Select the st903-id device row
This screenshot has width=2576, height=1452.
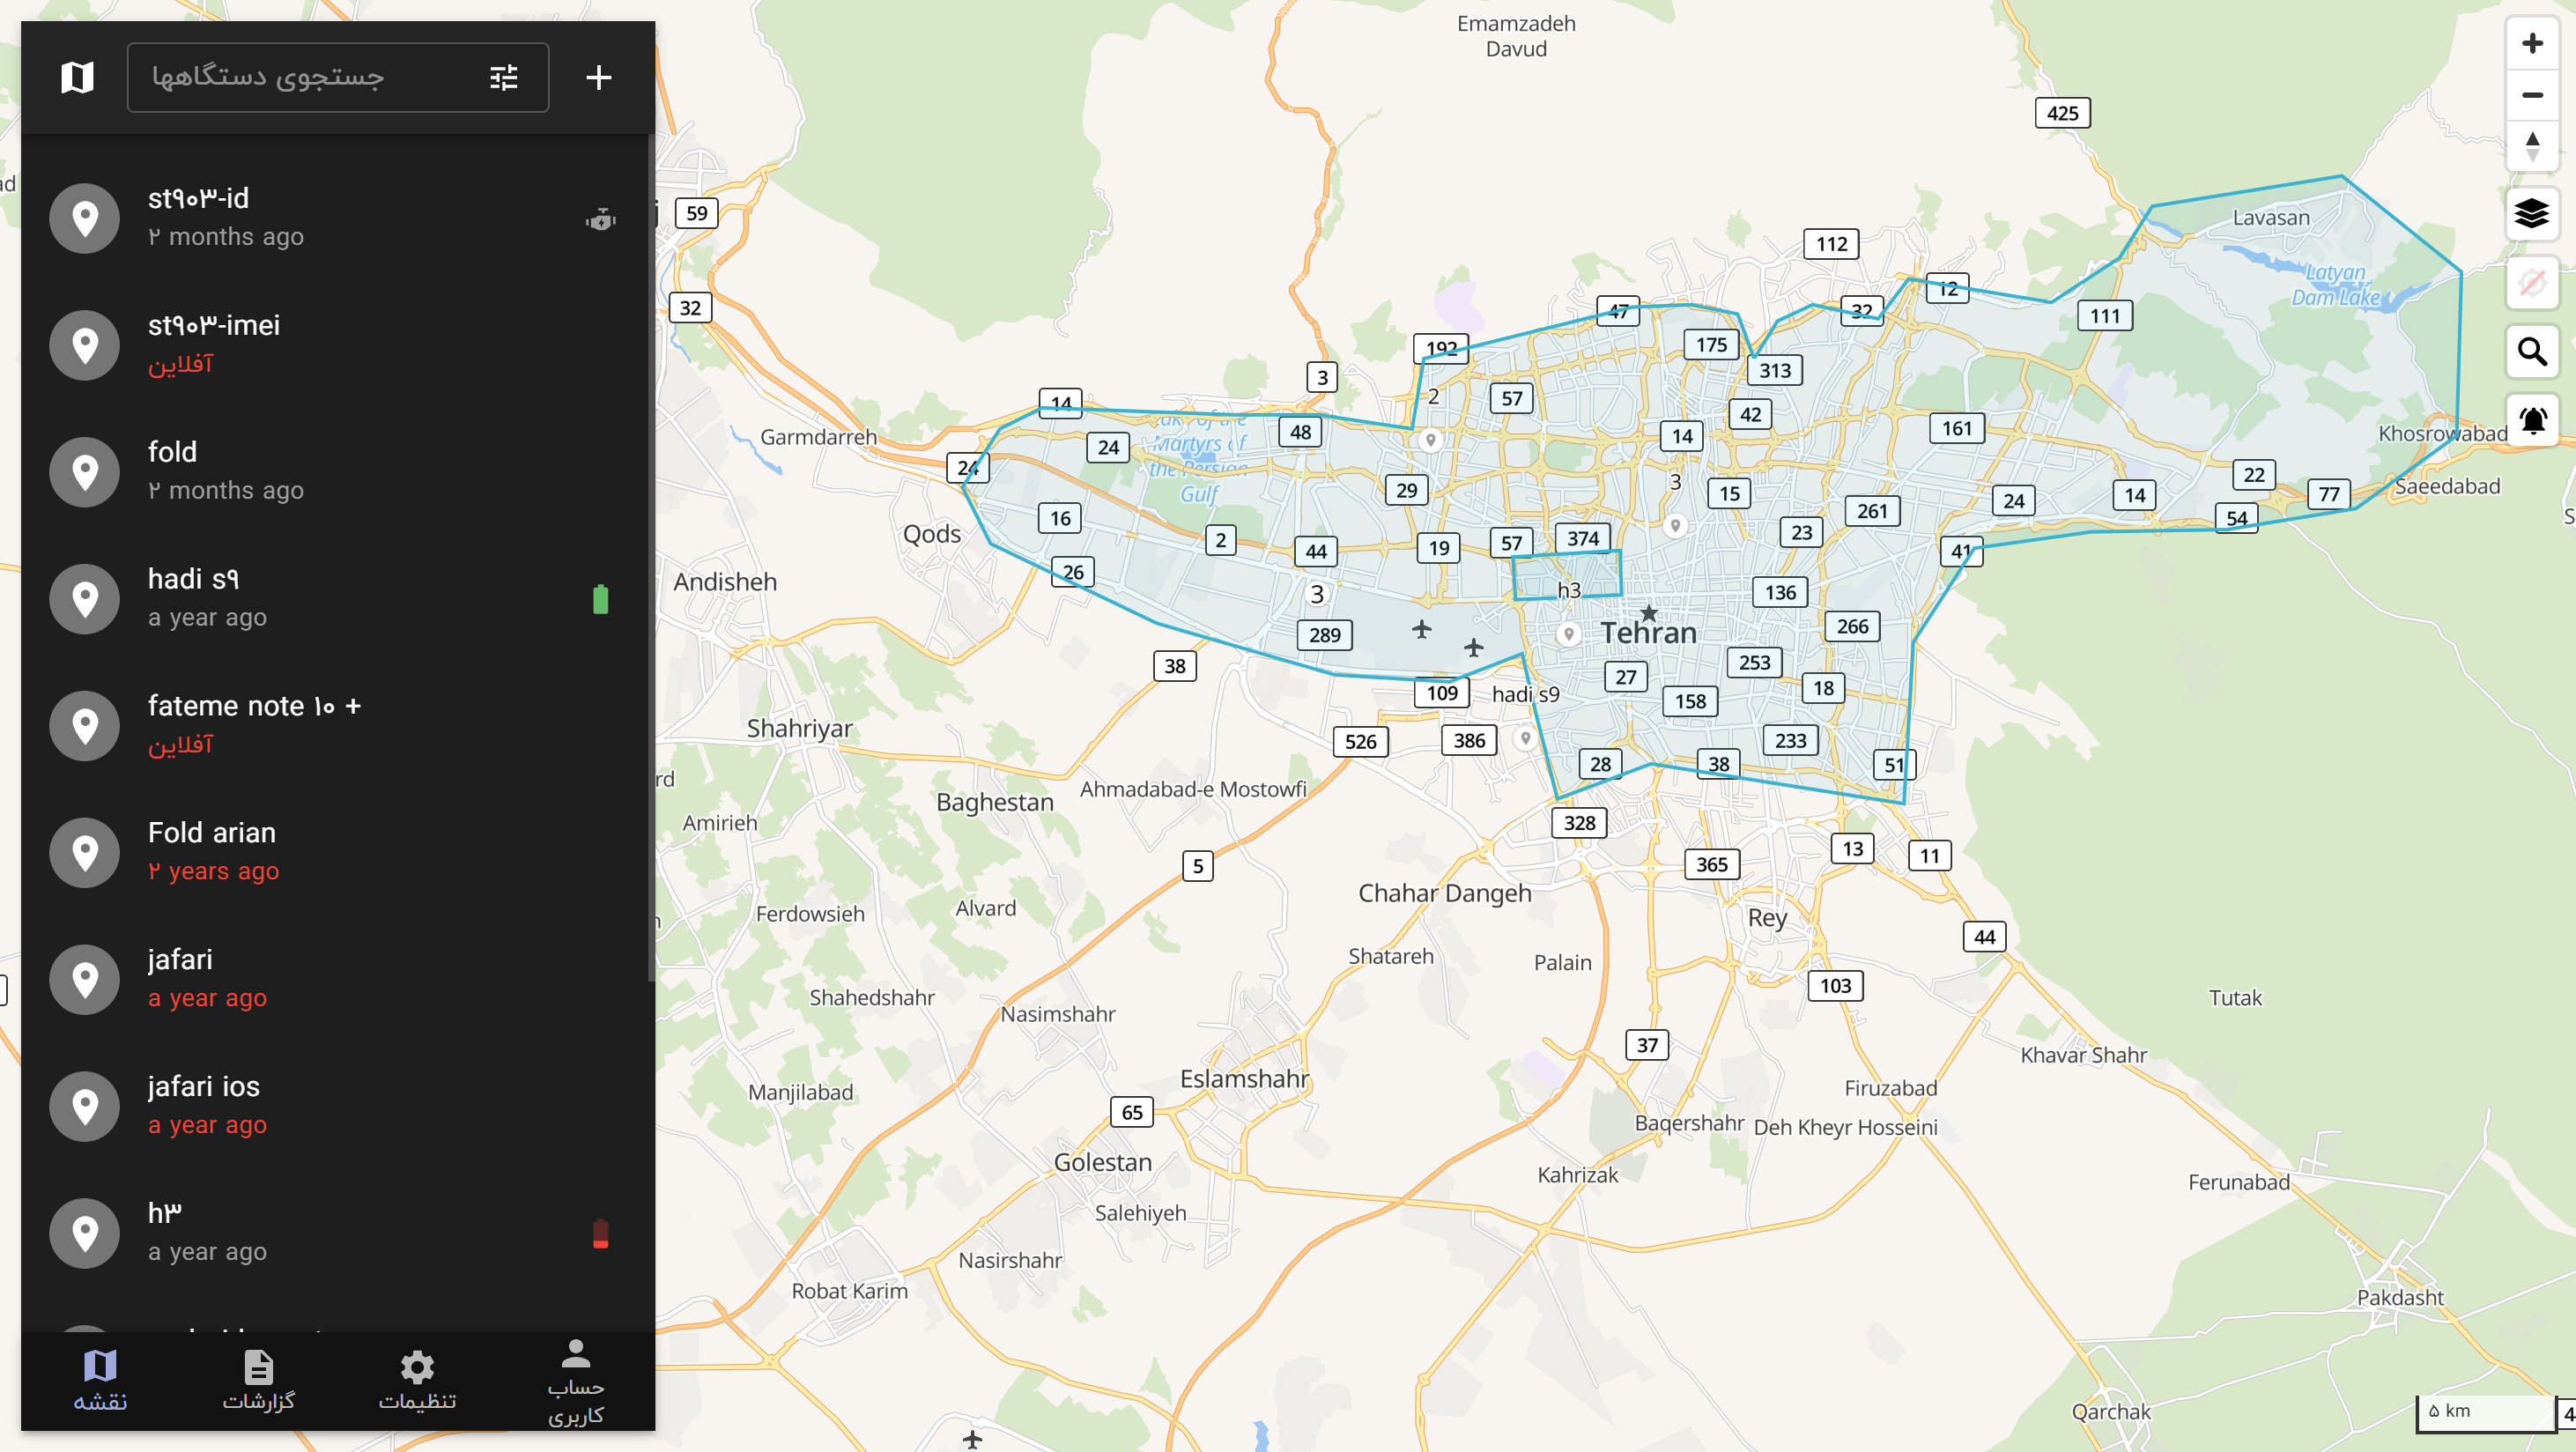[338, 217]
